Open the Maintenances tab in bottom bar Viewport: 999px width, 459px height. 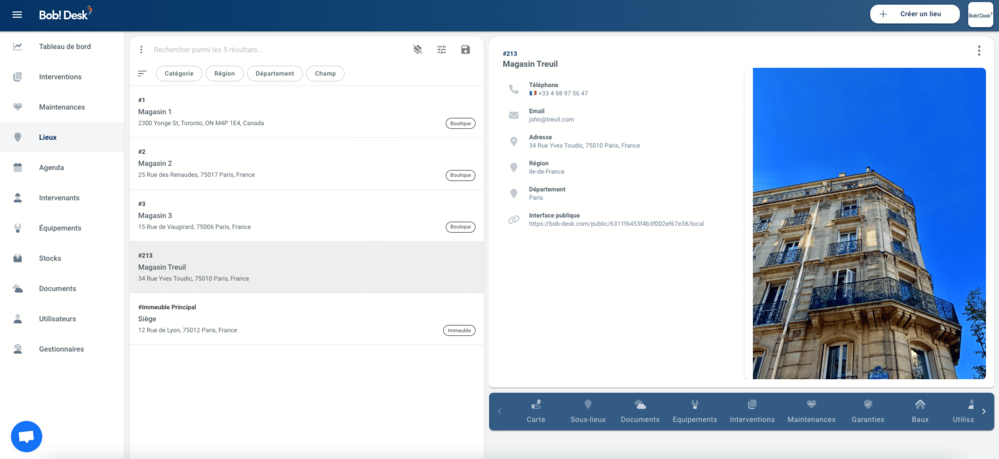[811, 412]
